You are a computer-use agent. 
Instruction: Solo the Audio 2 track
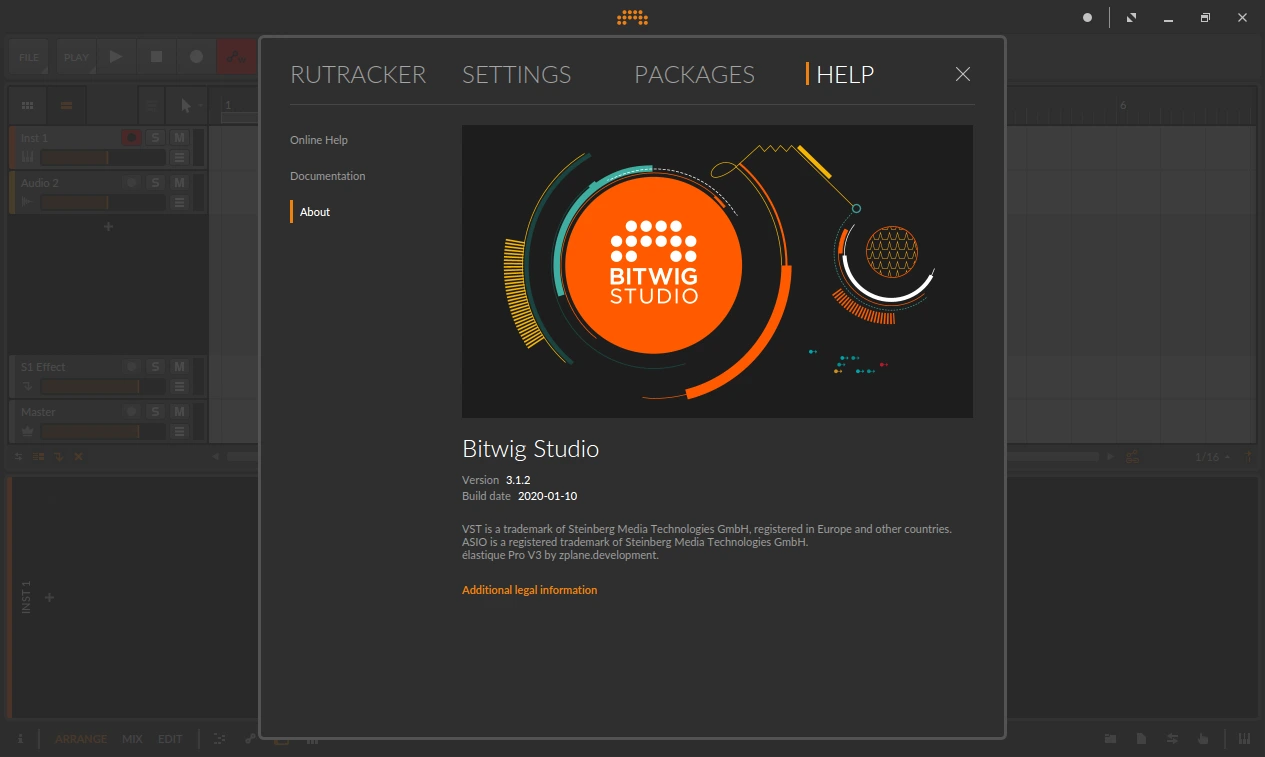coord(155,182)
